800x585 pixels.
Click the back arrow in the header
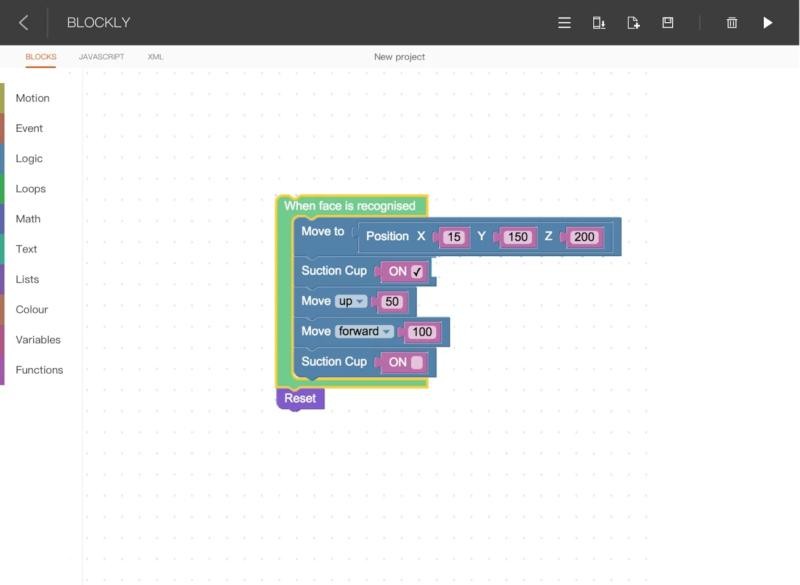[x=24, y=22]
